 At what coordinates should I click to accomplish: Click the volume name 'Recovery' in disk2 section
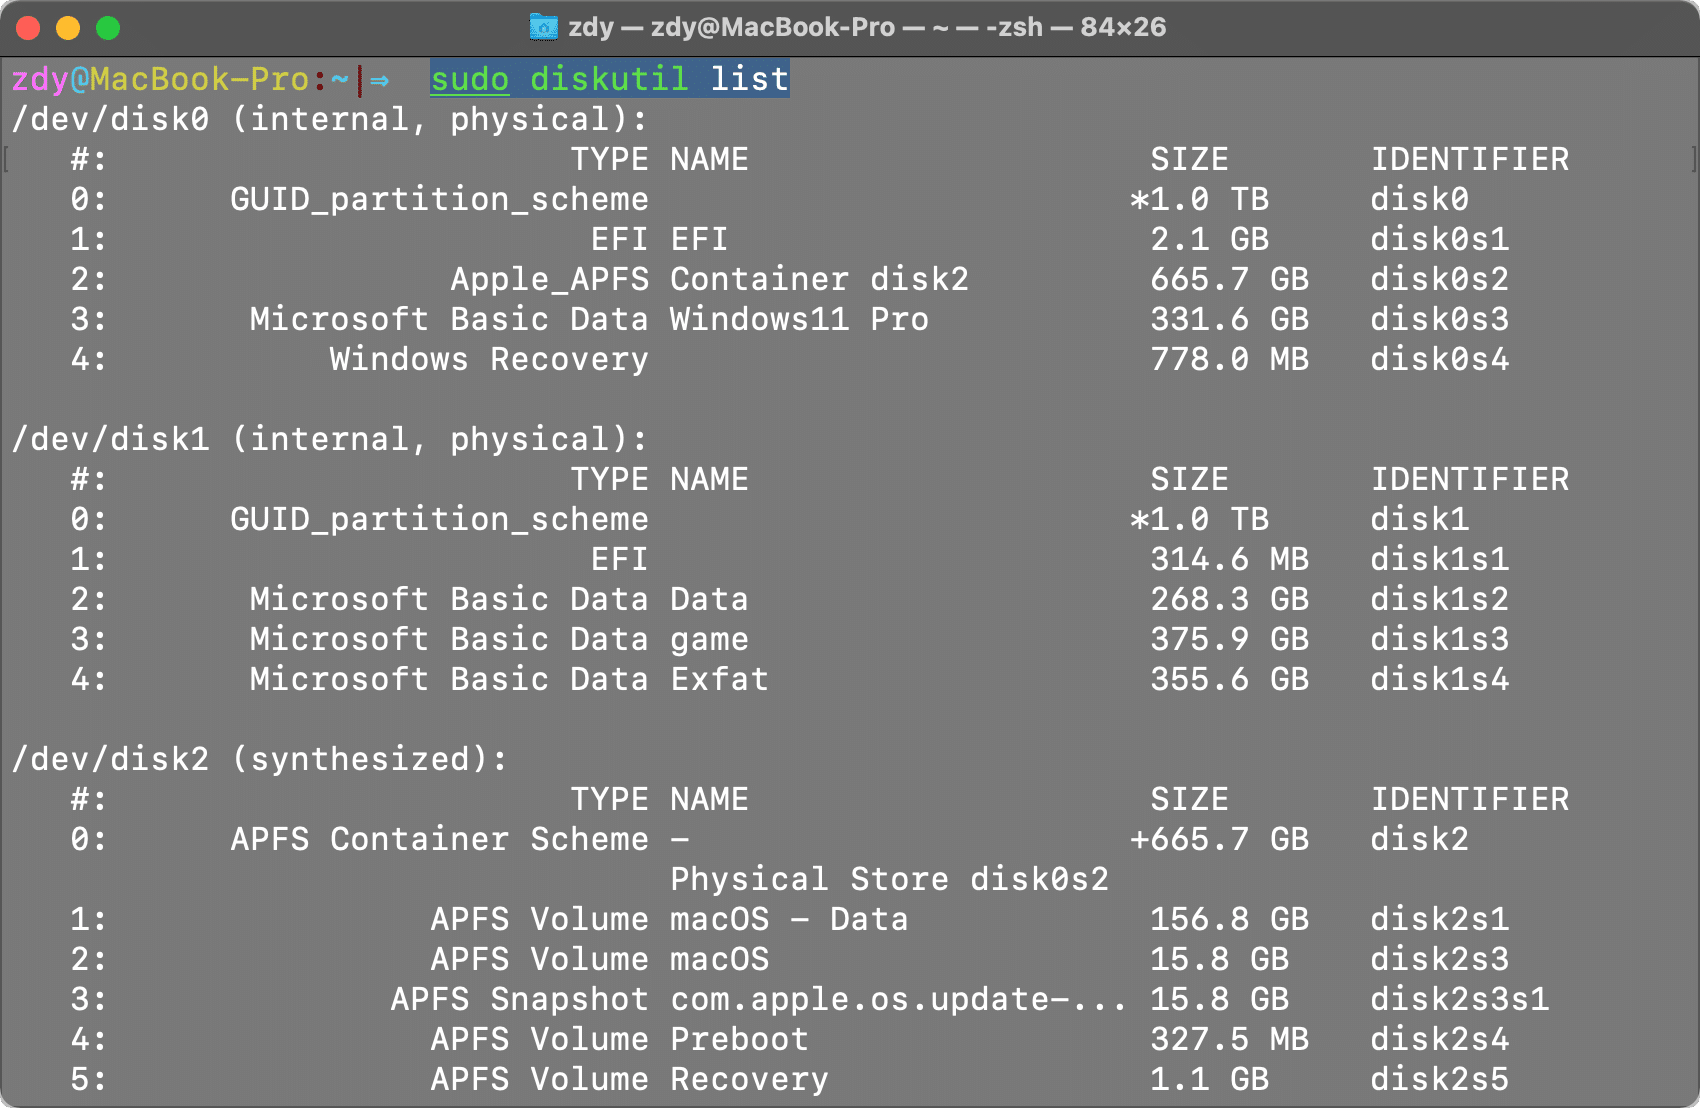coord(750,1080)
